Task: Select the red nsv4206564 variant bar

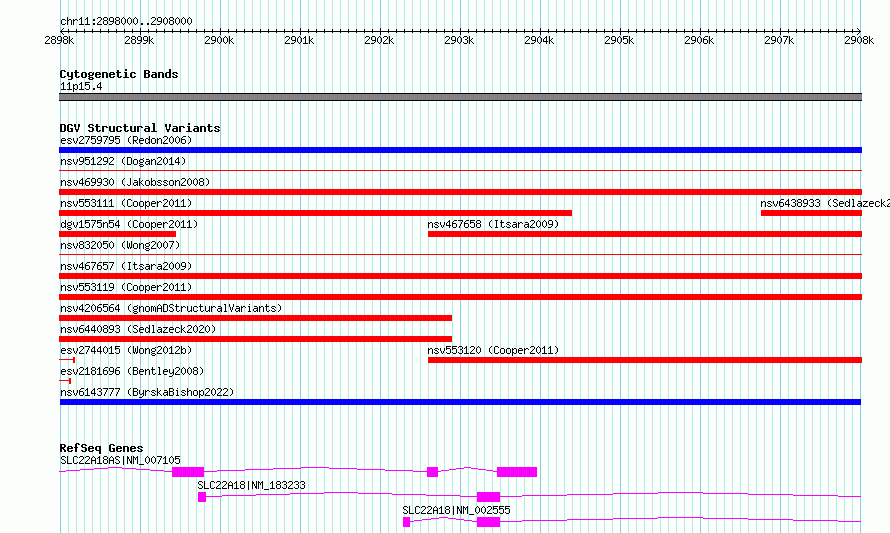Action: coord(255,318)
